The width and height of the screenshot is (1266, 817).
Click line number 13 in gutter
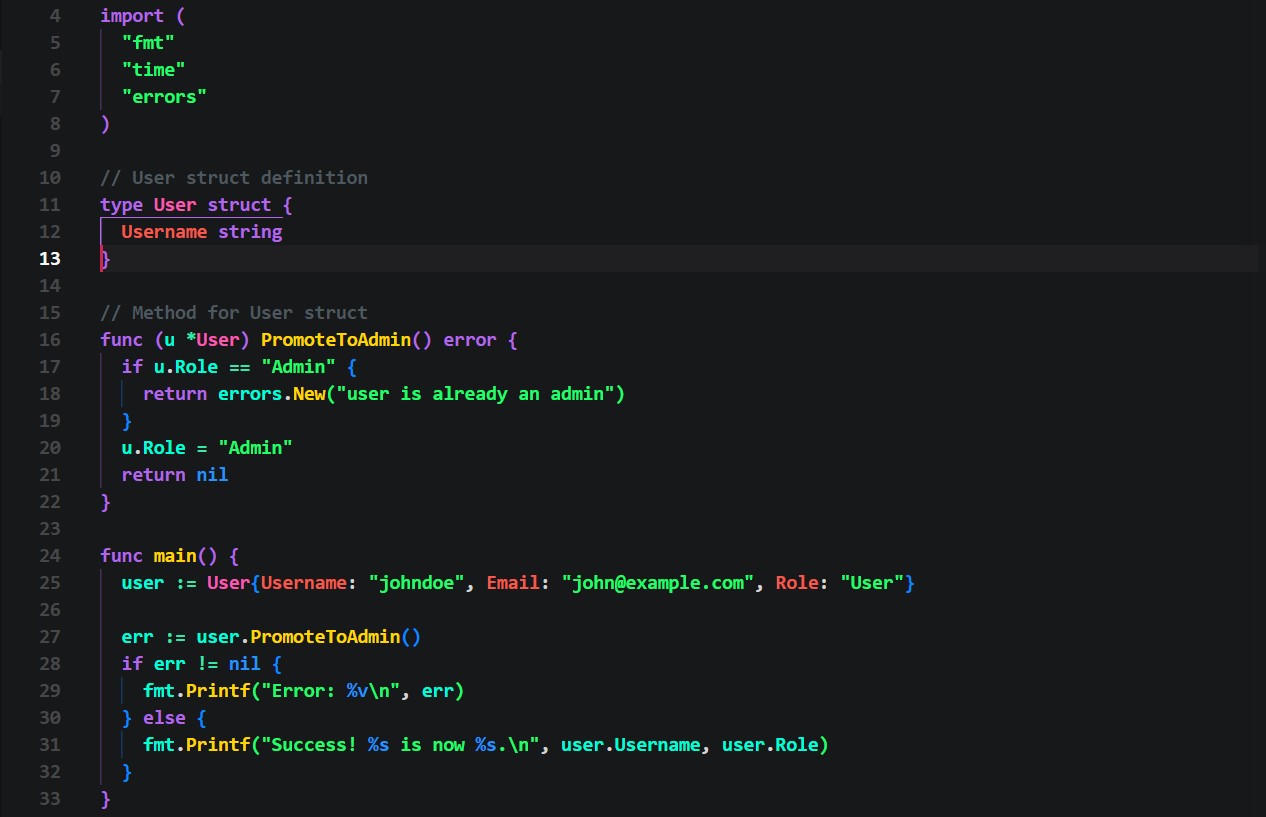(x=49, y=258)
